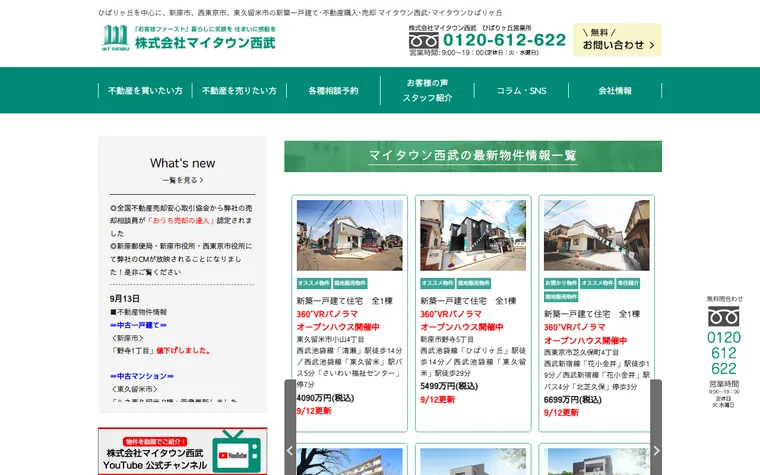
Task: Open コラム・SNS menu
Action: pyautogui.click(x=521, y=91)
